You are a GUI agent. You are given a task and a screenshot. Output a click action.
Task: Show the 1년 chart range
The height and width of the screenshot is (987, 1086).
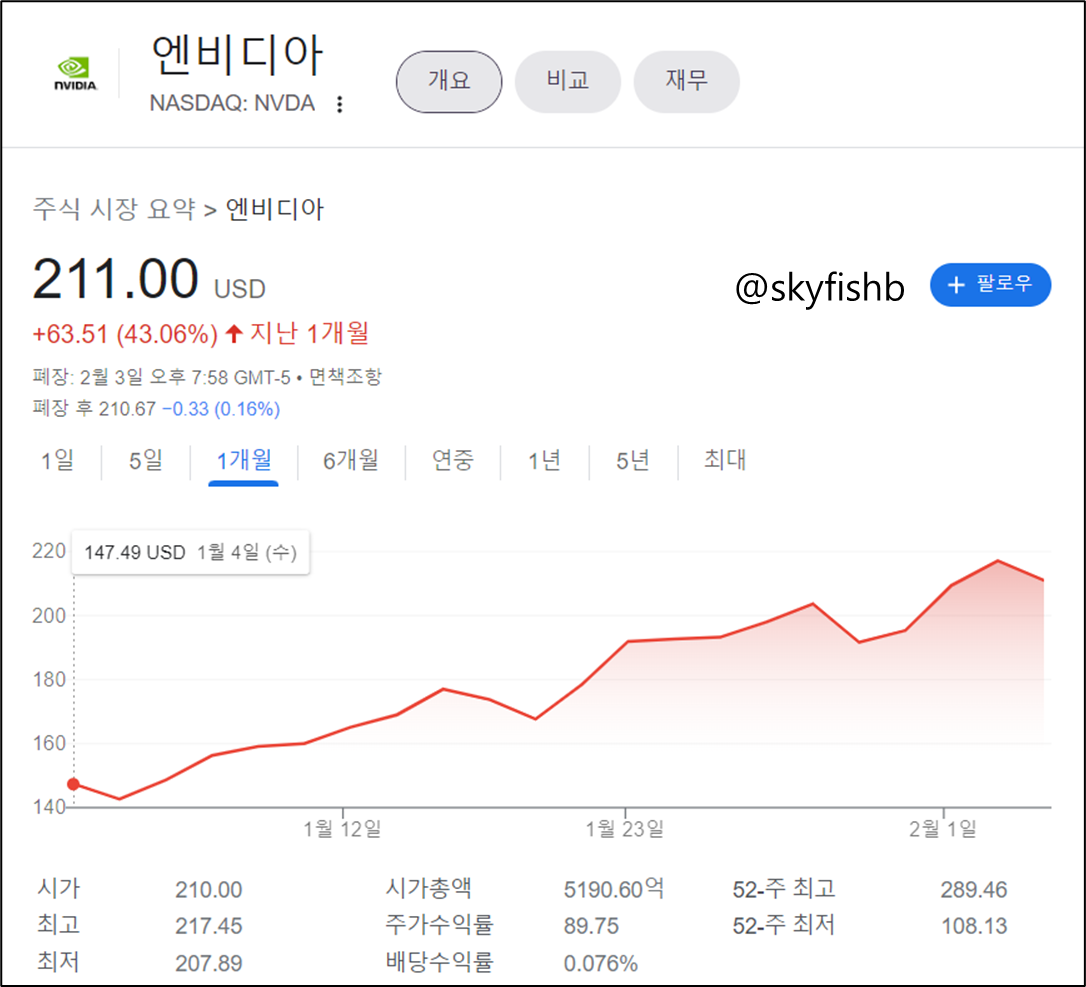544,461
